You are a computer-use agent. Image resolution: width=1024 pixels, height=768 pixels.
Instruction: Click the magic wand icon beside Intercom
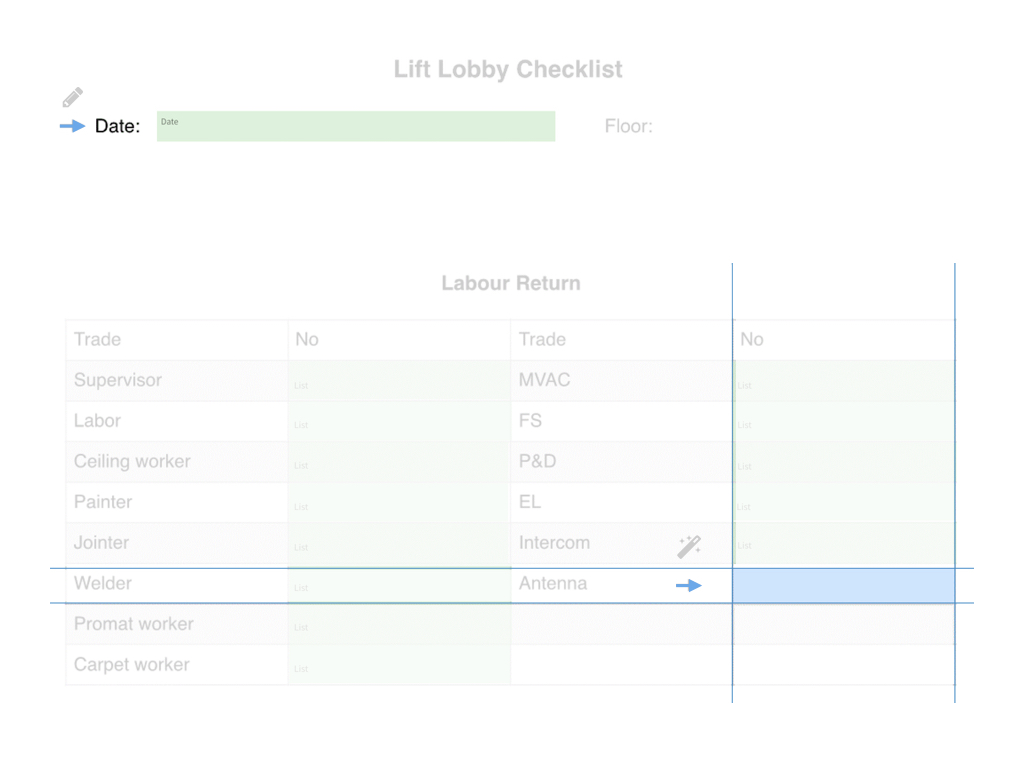[689, 547]
